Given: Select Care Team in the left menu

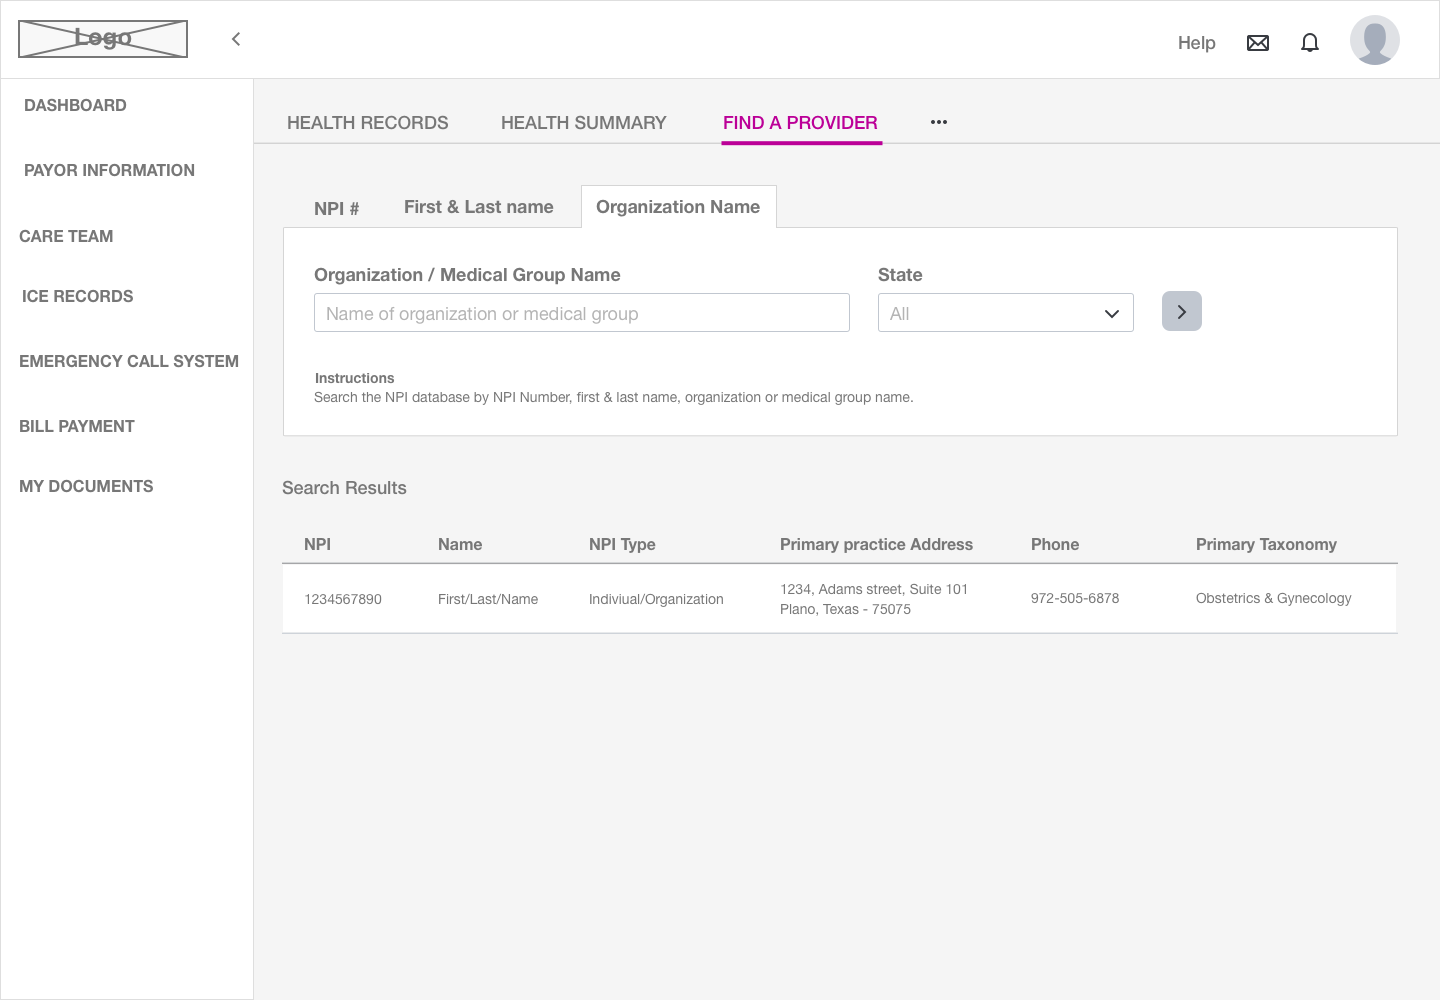Looking at the screenshot, I should tap(66, 236).
